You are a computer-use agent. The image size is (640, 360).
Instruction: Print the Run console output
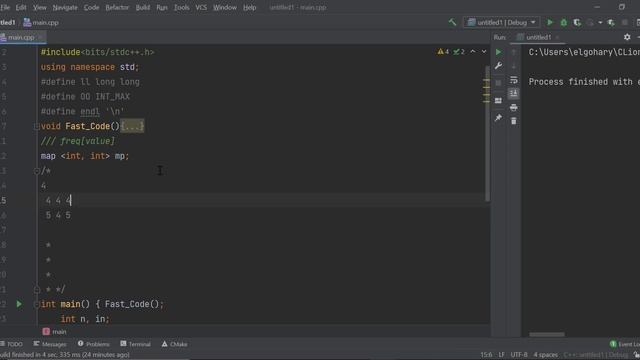pos(514,107)
